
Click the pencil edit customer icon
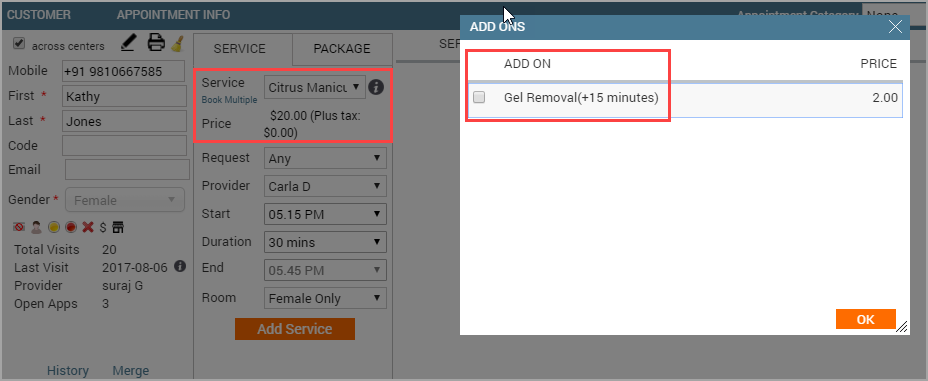(128, 43)
